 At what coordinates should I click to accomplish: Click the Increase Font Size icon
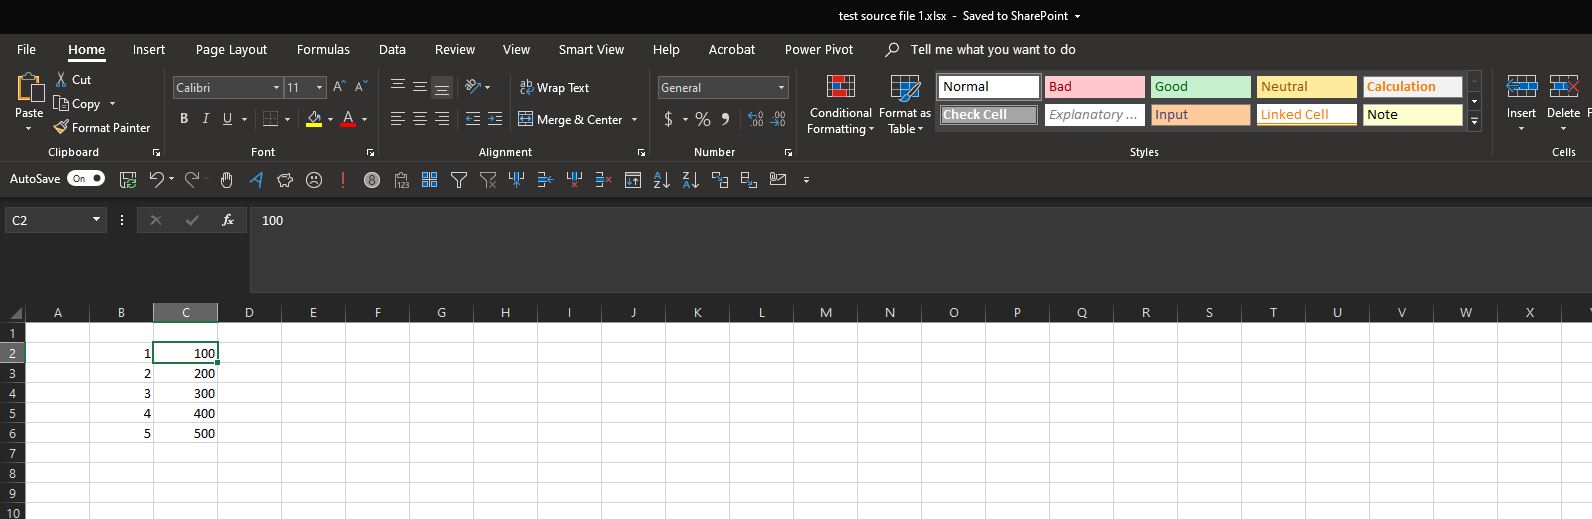[339, 87]
